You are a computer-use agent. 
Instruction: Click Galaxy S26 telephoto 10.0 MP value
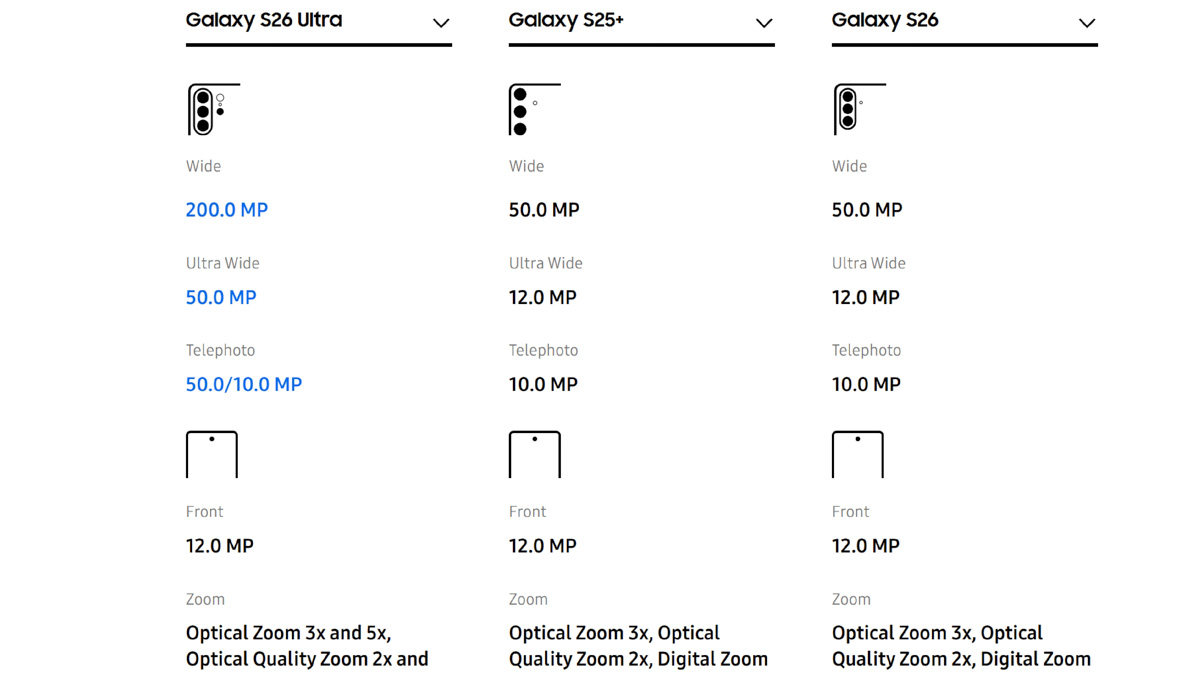[866, 384]
